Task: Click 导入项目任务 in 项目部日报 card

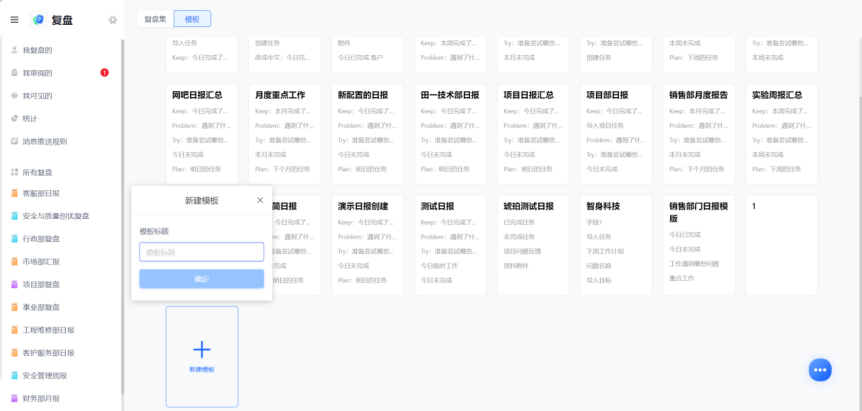Action: point(605,125)
